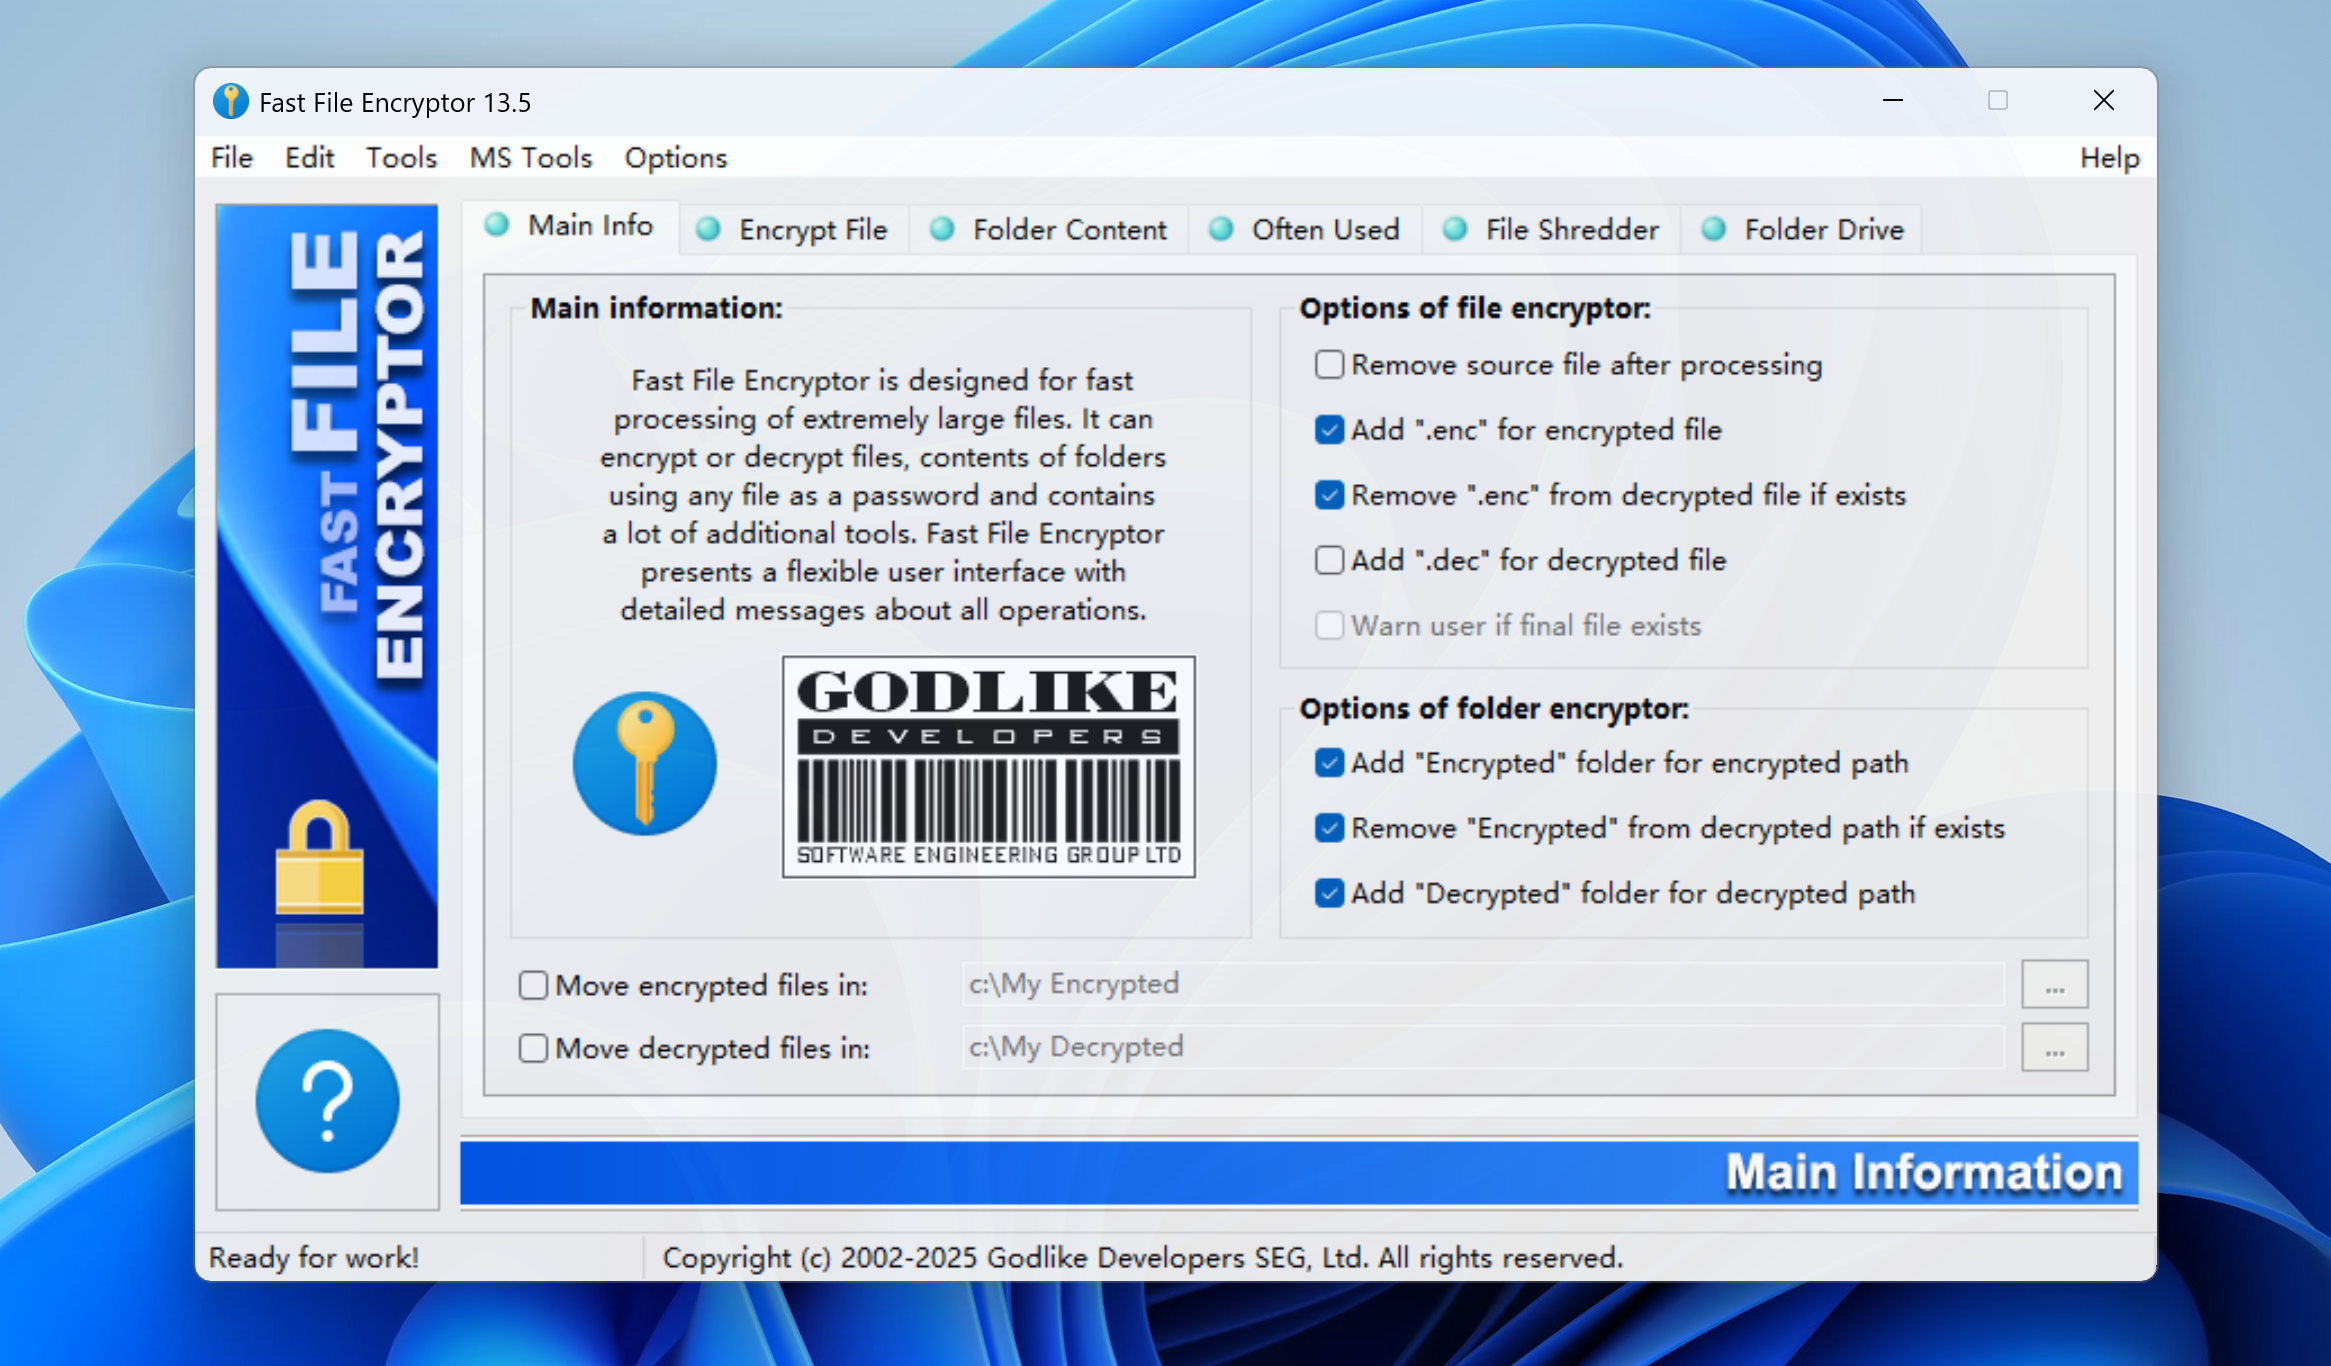The width and height of the screenshot is (2331, 1366).
Task: Switch to the Often Used tab
Action: click(1305, 230)
